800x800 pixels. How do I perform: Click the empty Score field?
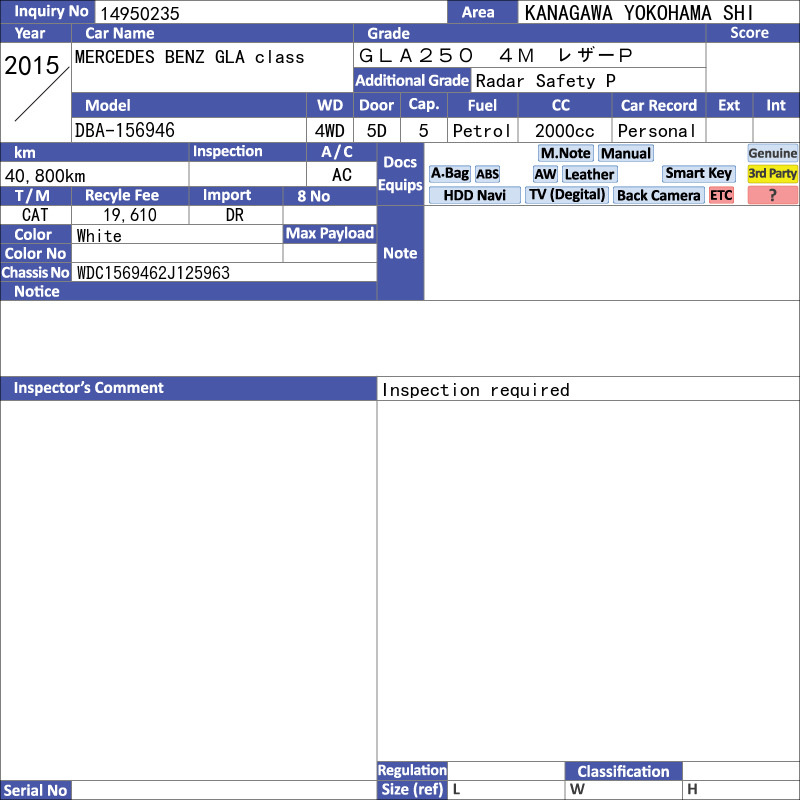[x=753, y=67]
